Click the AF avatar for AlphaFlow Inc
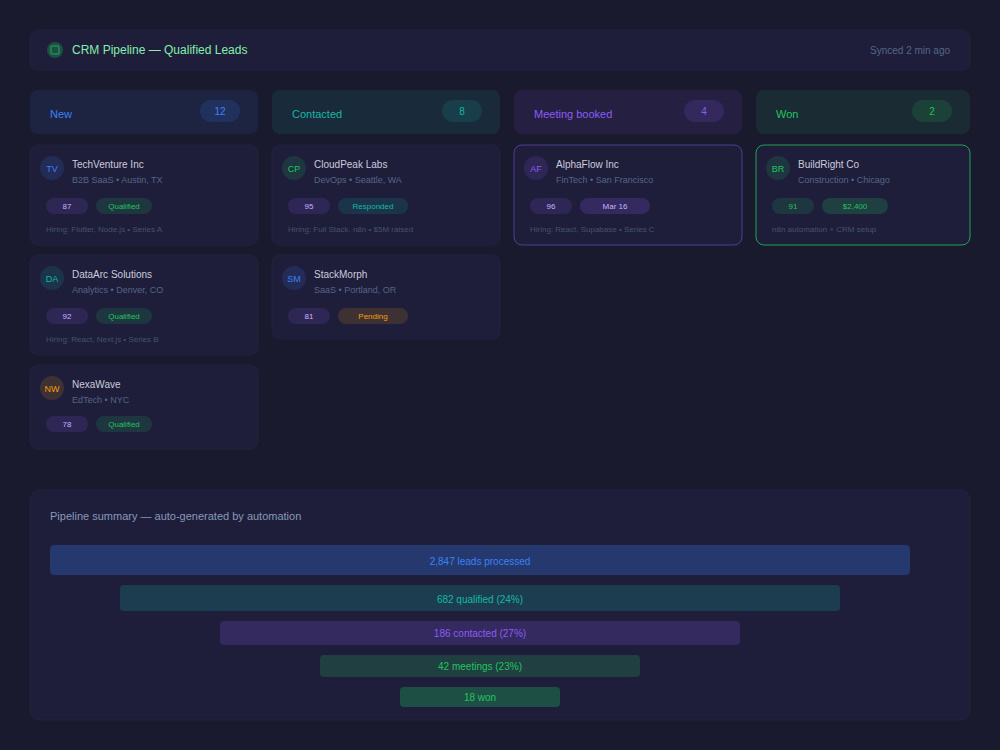Viewport: 1000px width, 750px height. coord(536,169)
